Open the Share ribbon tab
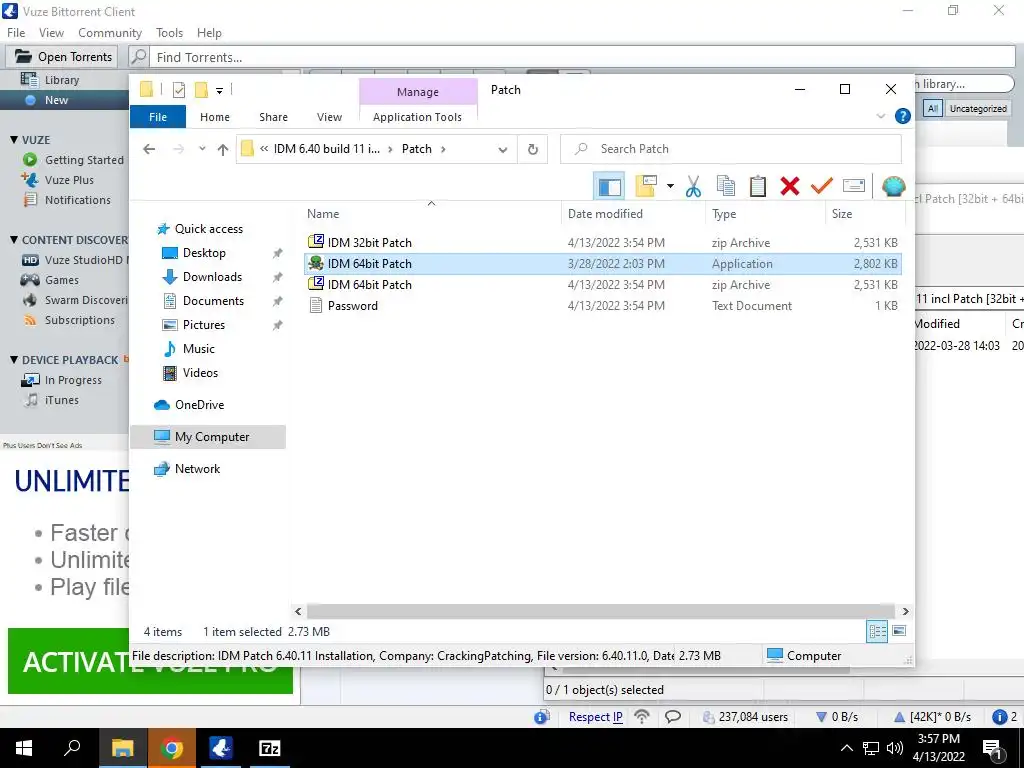Viewport: 1024px width, 768px height. [273, 117]
